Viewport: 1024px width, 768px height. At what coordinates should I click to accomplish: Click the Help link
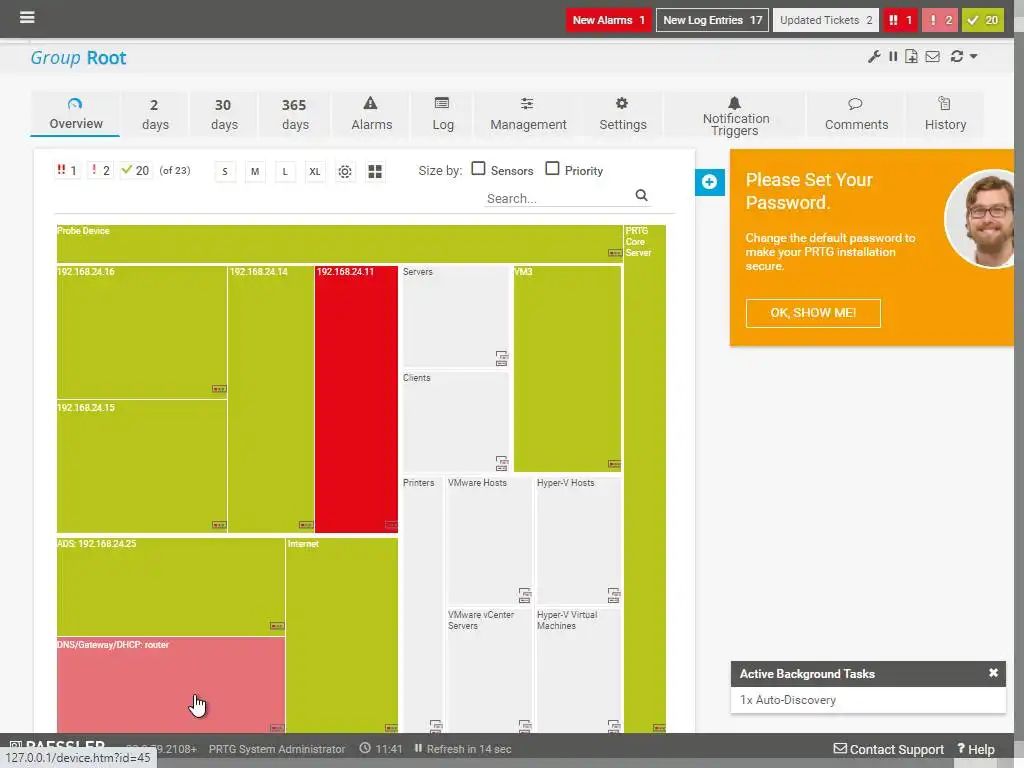click(x=976, y=749)
